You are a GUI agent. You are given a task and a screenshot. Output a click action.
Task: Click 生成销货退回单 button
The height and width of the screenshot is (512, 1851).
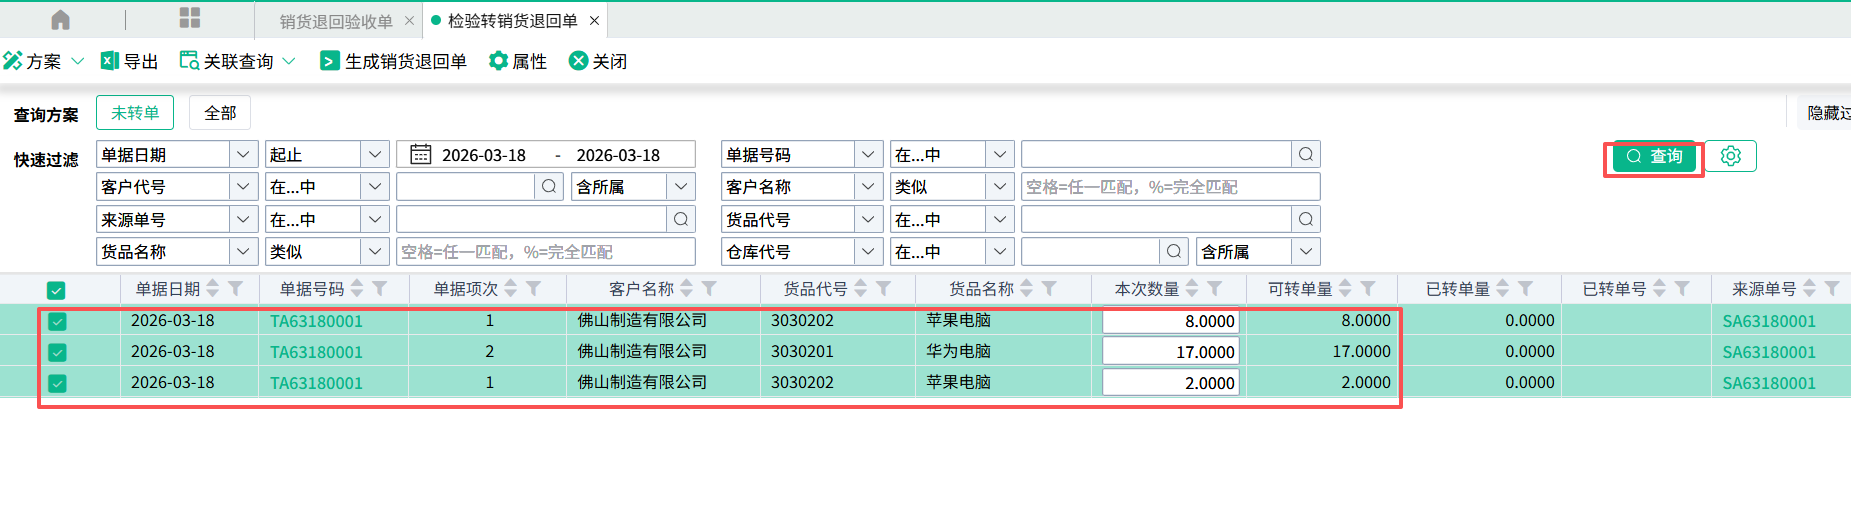(x=394, y=61)
